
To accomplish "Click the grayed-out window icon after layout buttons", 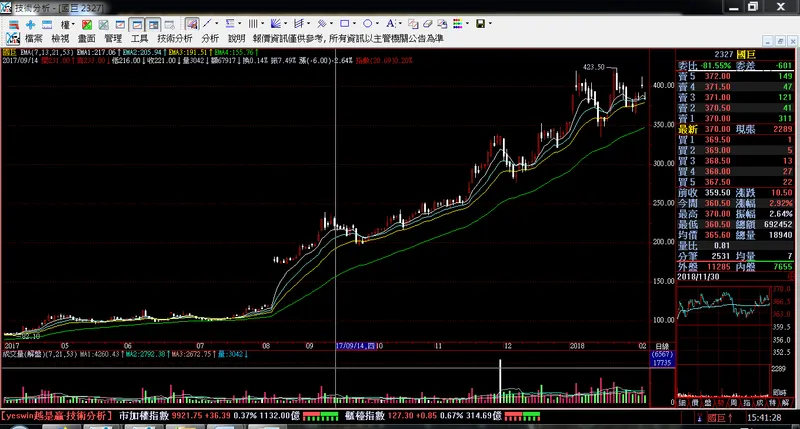I will [169, 24].
